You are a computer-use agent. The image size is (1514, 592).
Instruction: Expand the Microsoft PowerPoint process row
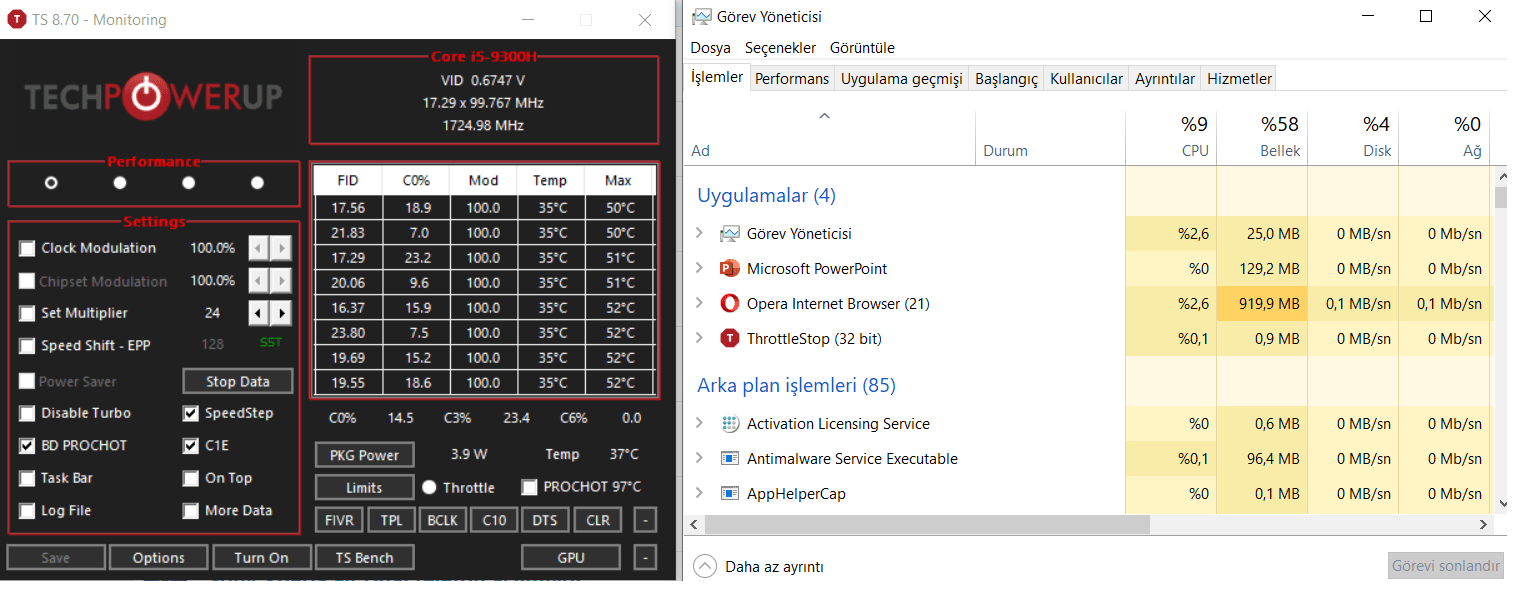pyautogui.click(x=699, y=269)
